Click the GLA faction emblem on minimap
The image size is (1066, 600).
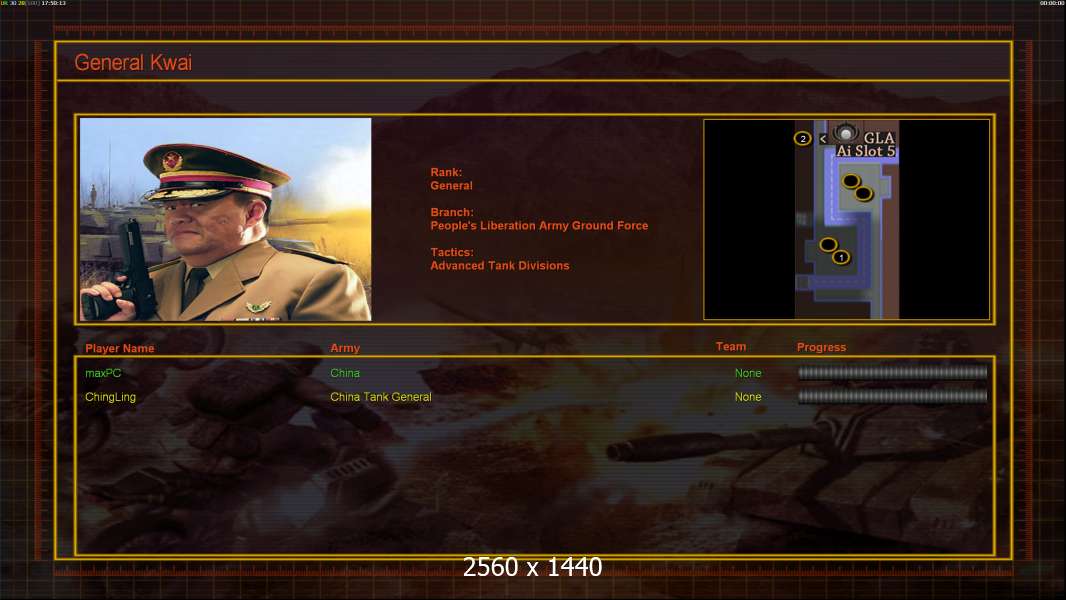845,133
